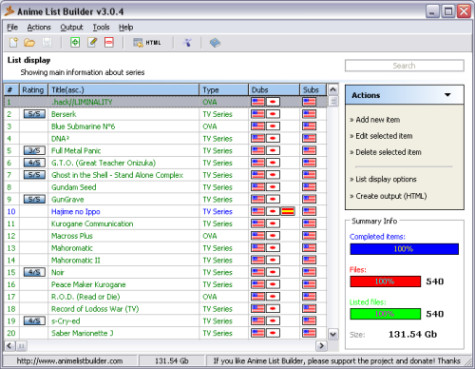Click the US dub flag in Berserk row
The image size is (475, 369).
coord(258,114)
